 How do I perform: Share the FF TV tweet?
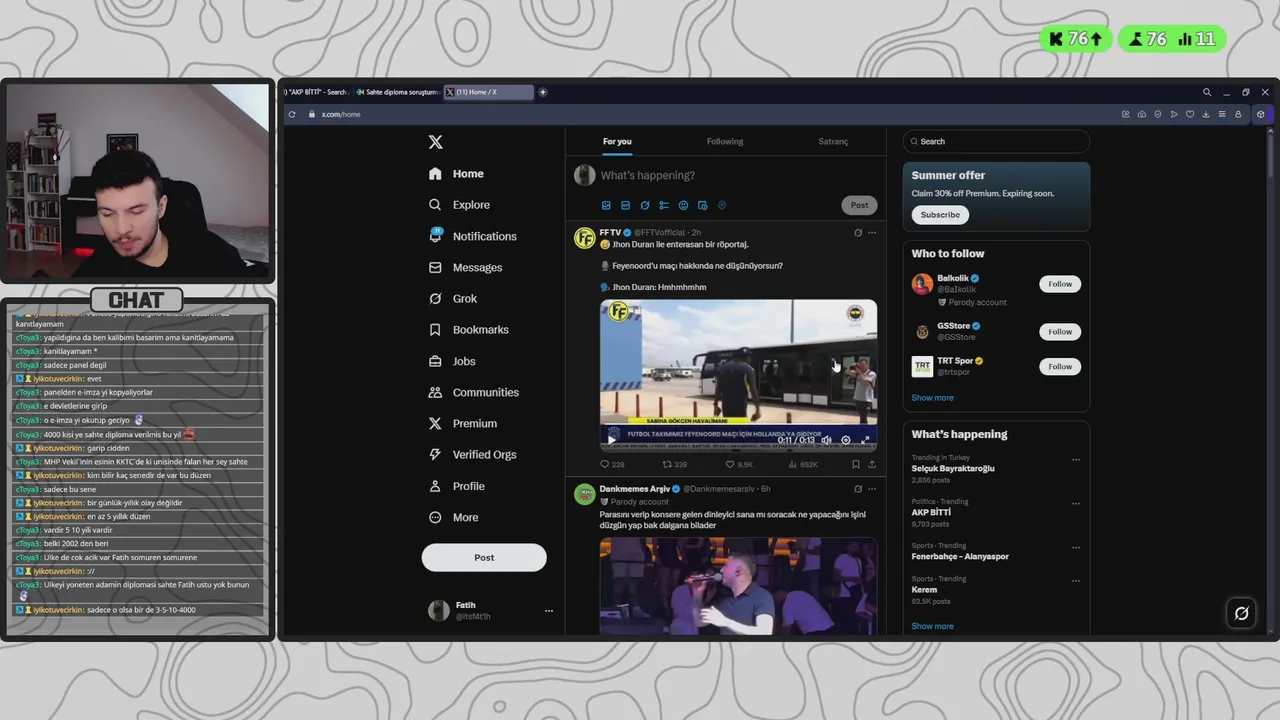point(872,464)
